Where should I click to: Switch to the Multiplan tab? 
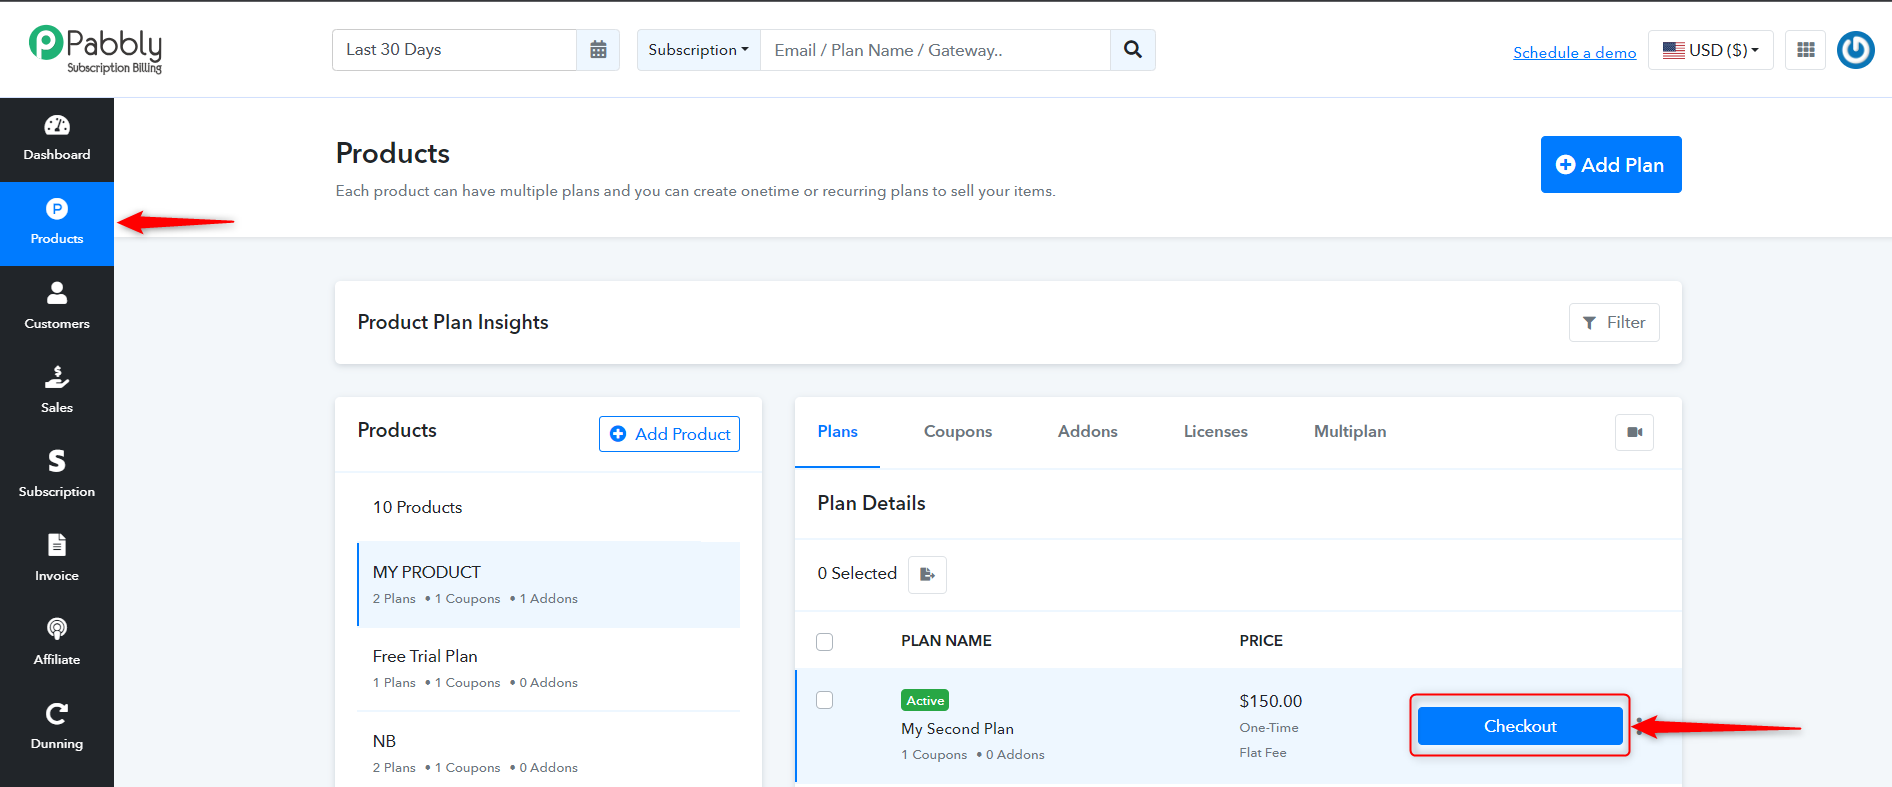(x=1350, y=432)
